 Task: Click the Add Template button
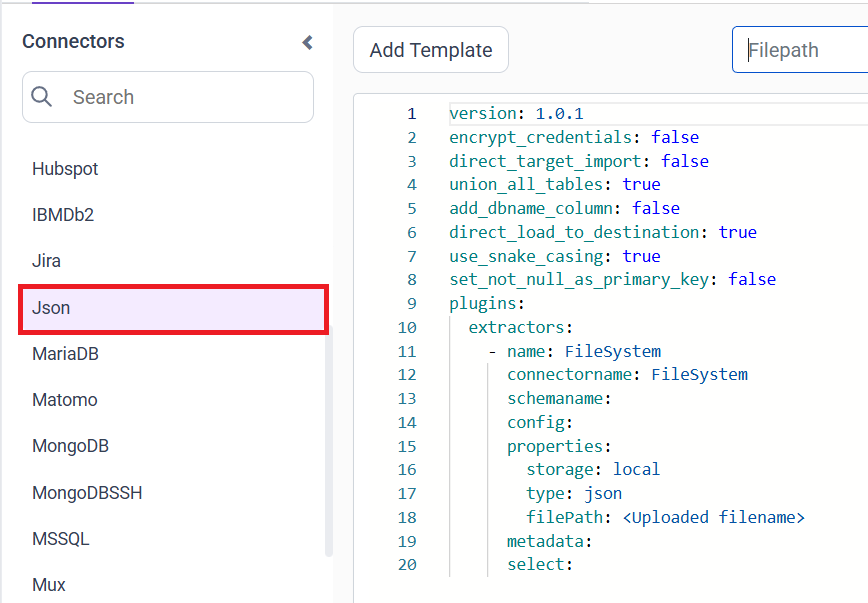point(430,49)
